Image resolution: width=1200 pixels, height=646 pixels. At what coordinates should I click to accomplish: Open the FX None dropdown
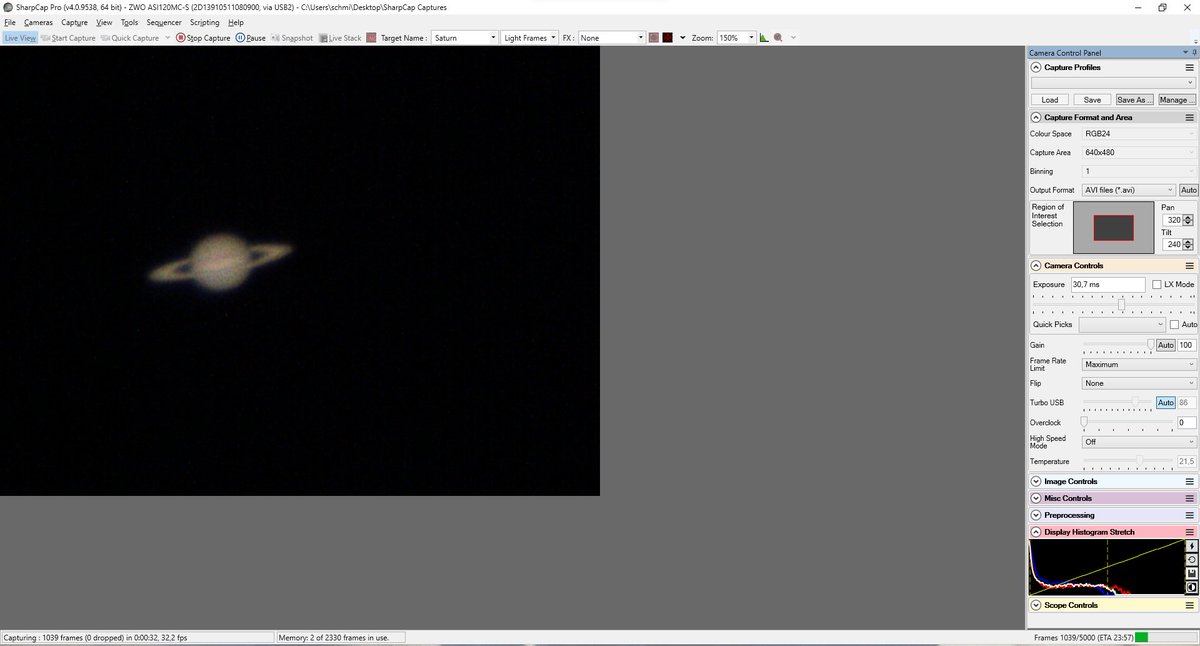point(611,38)
